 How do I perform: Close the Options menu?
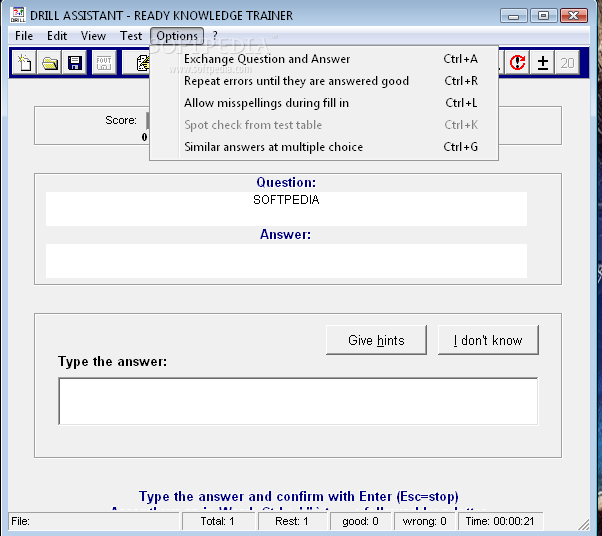[177, 36]
